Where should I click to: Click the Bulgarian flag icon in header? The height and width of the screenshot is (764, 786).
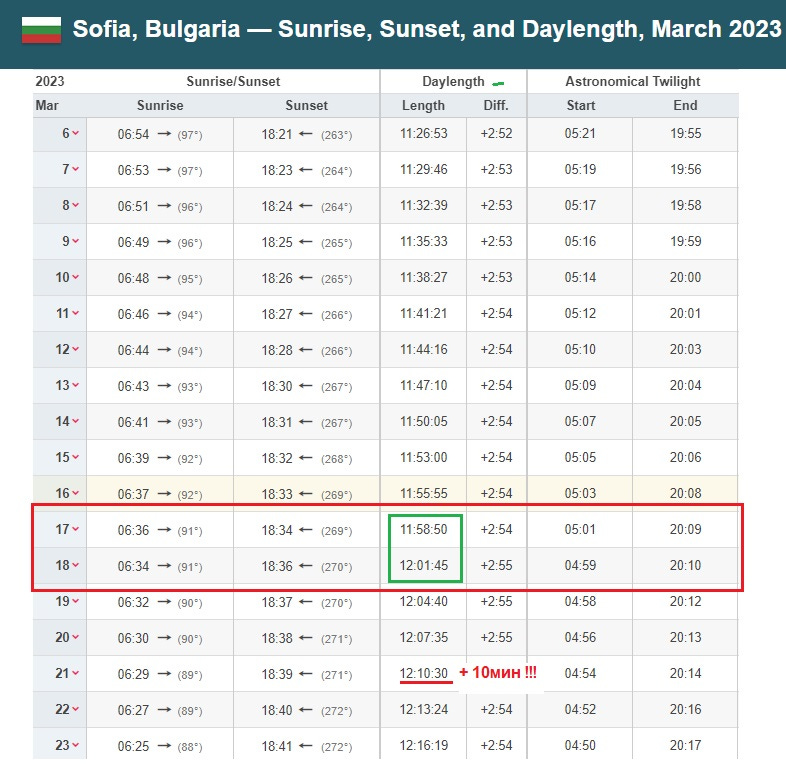coord(42,30)
